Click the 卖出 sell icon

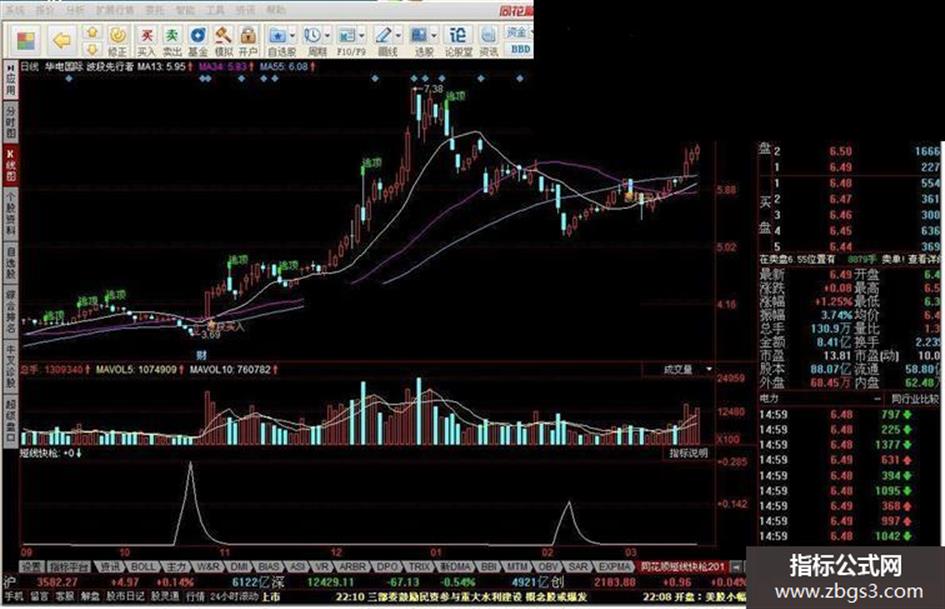(x=172, y=40)
